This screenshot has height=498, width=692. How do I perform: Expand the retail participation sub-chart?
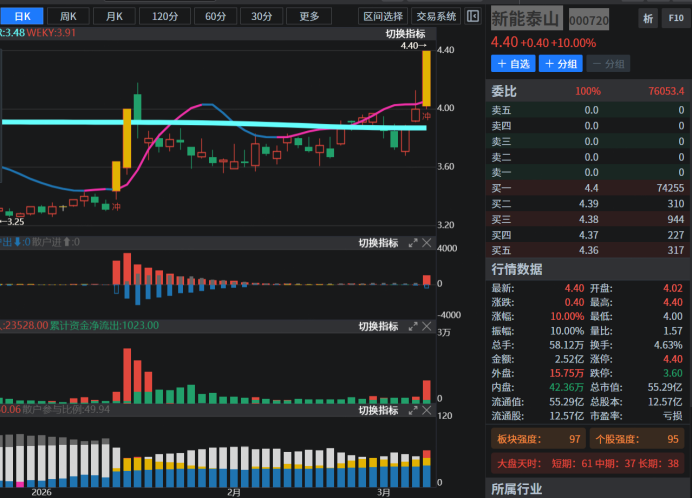[x=413, y=411]
